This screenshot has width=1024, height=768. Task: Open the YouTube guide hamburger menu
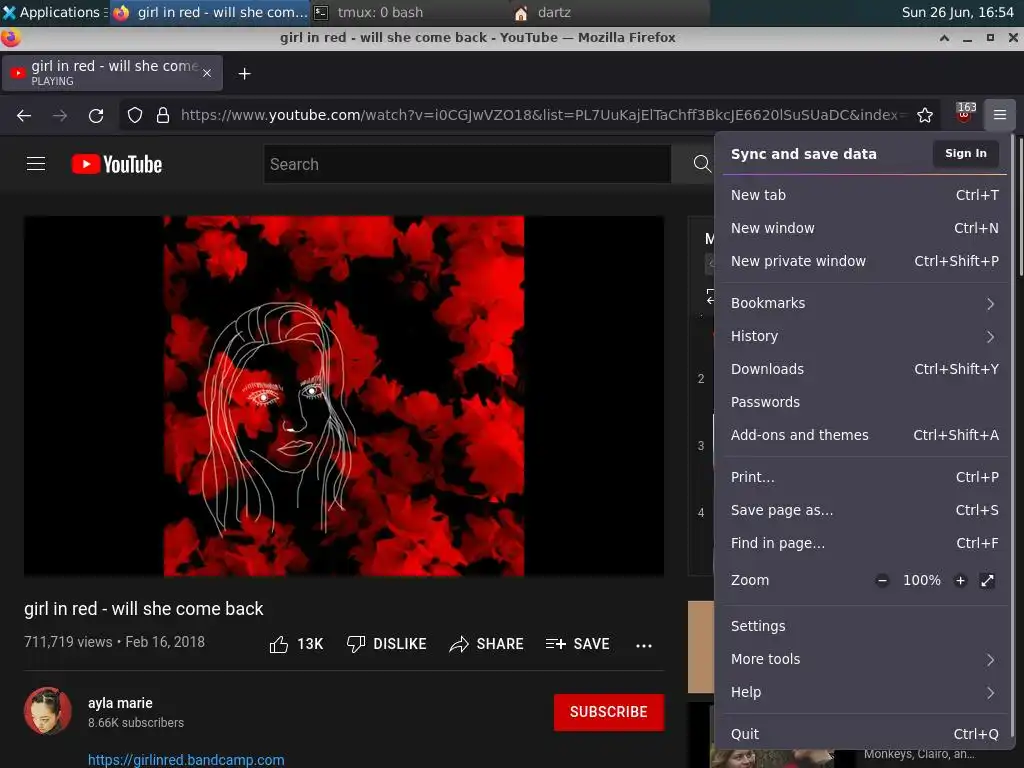click(36, 164)
